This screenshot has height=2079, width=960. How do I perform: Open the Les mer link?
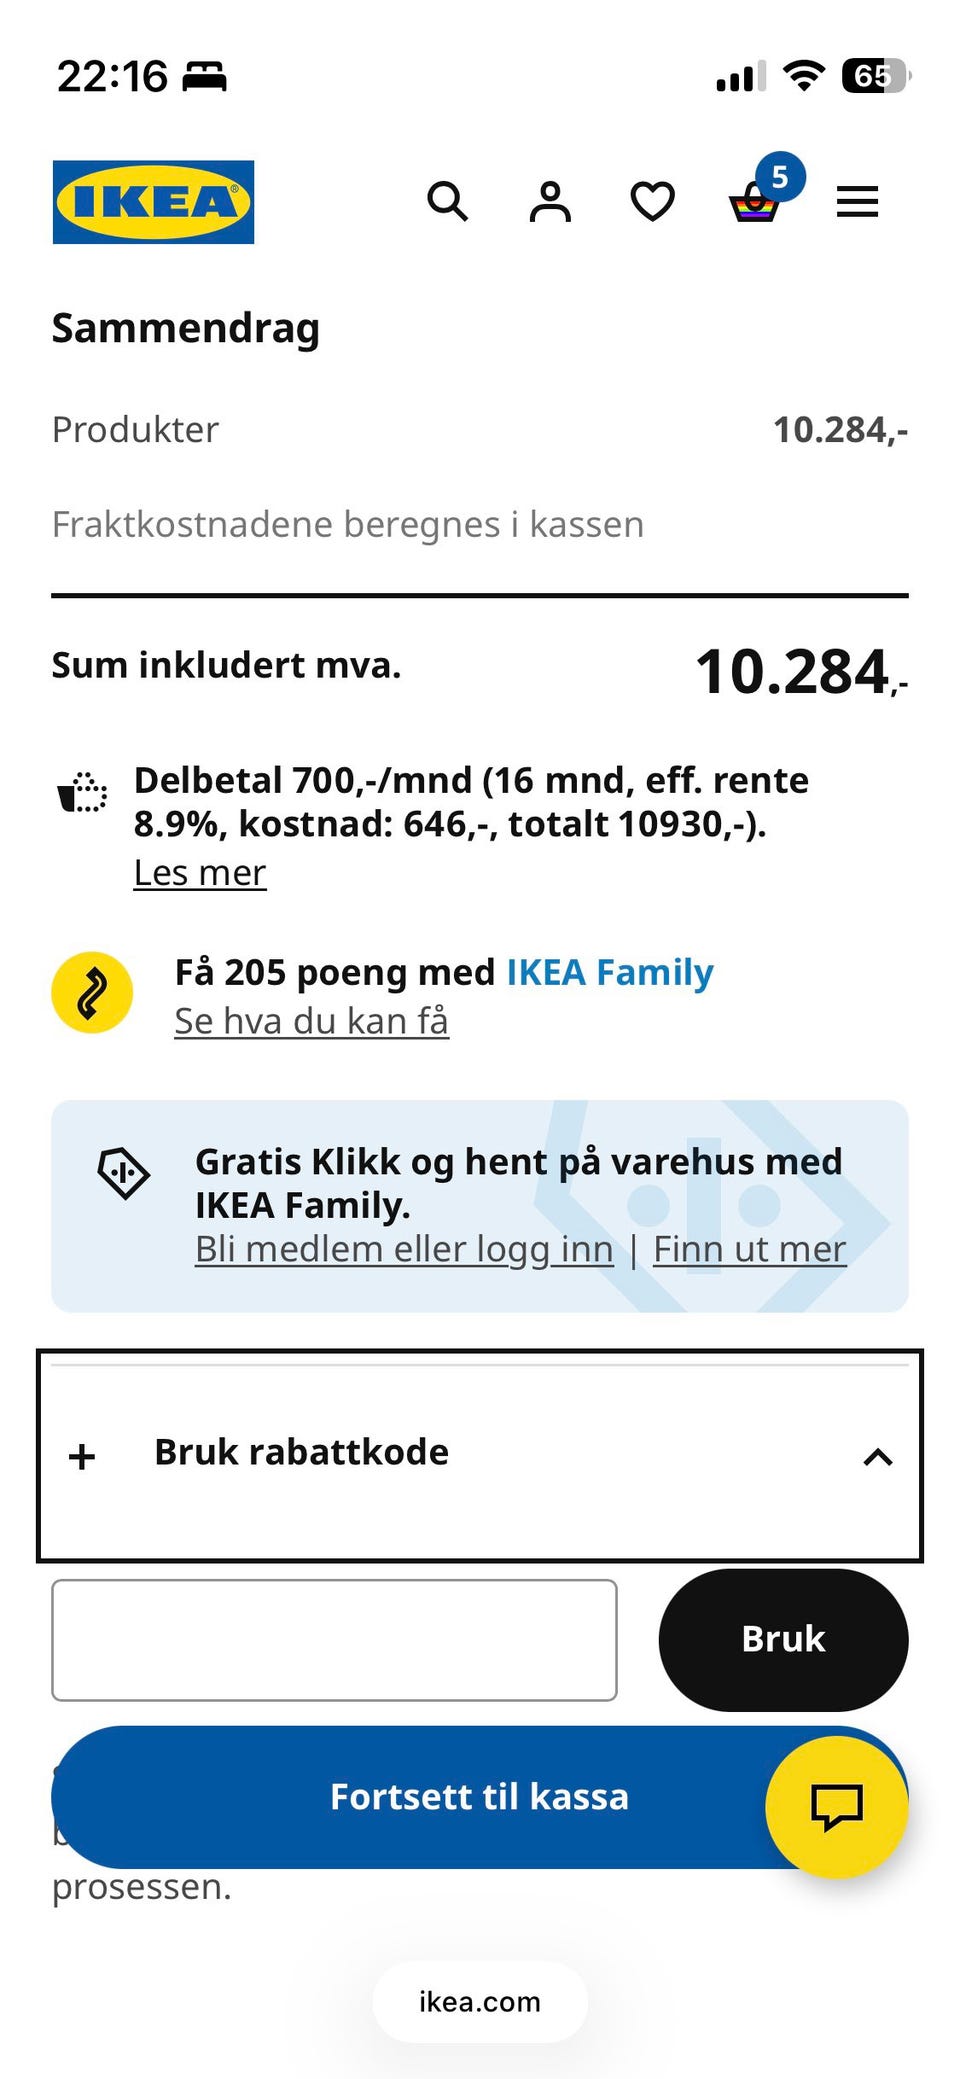(200, 873)
